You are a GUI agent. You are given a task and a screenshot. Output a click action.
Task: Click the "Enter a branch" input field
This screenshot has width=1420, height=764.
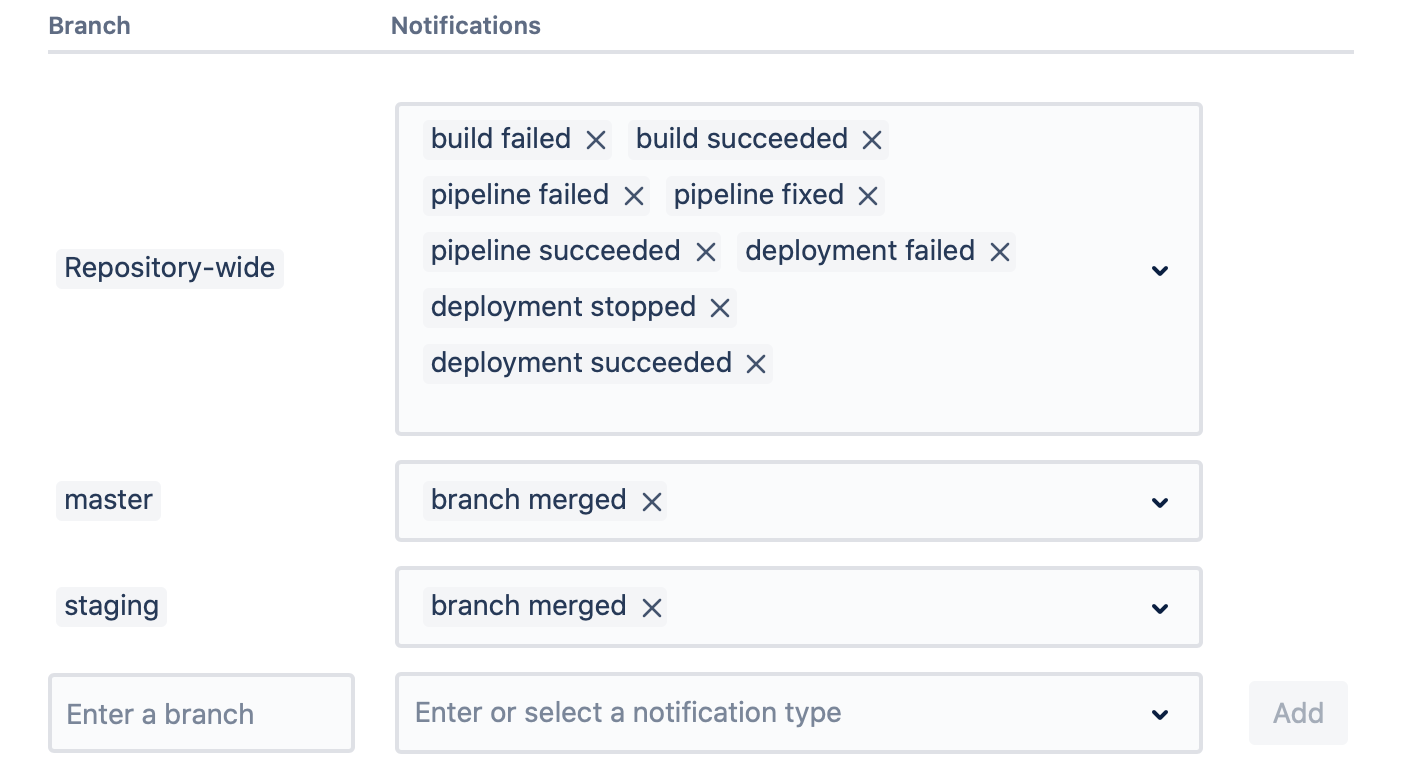click(x=200, y=713)
